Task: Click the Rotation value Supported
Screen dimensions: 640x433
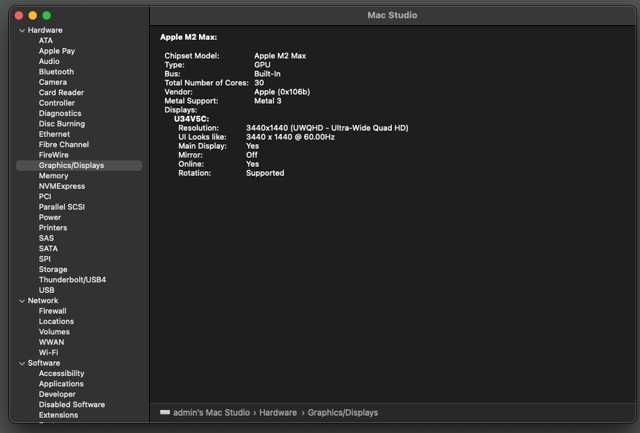Action: point(265,173)
